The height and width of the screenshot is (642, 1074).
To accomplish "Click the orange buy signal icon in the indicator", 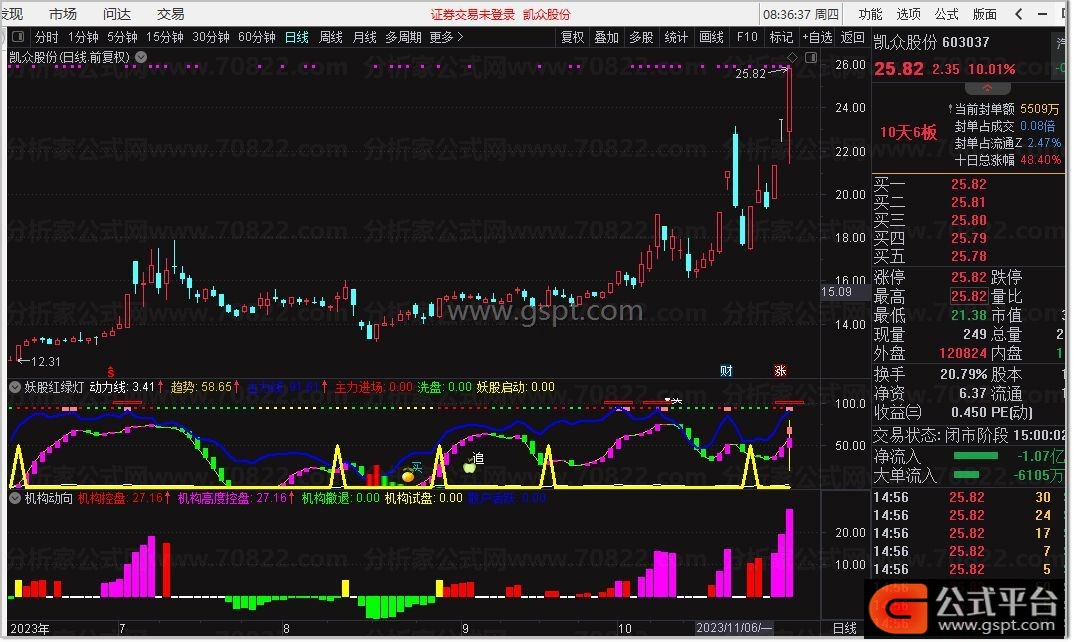I will click(408, 474).
